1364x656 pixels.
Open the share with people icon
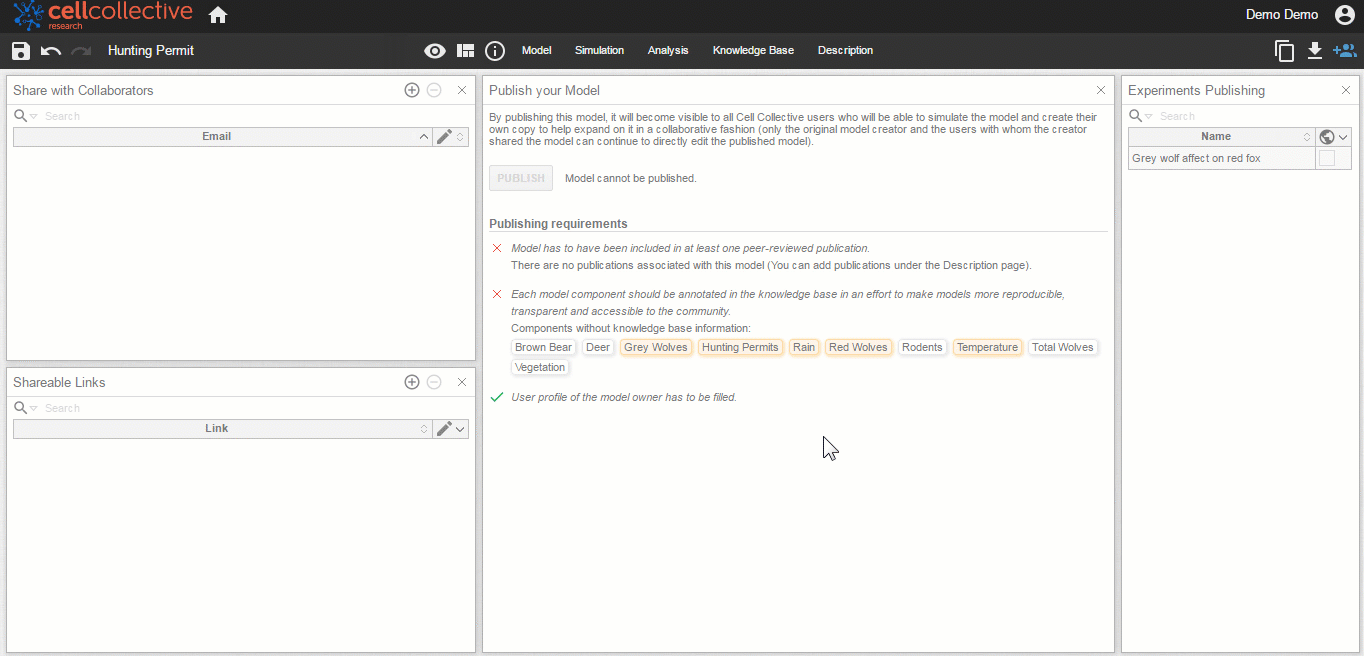[1345, 51]
